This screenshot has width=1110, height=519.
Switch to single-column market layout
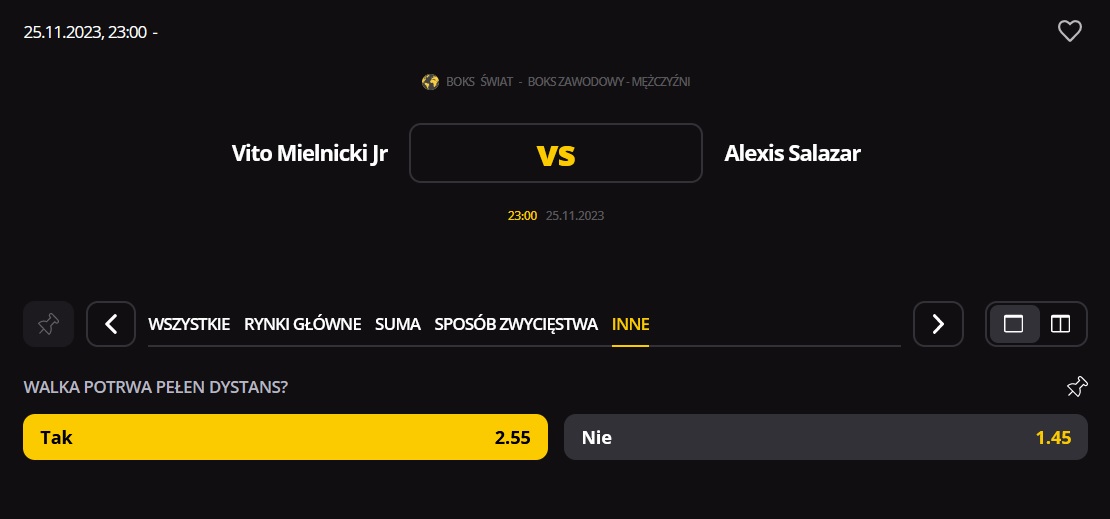(x=1014, y=324)
